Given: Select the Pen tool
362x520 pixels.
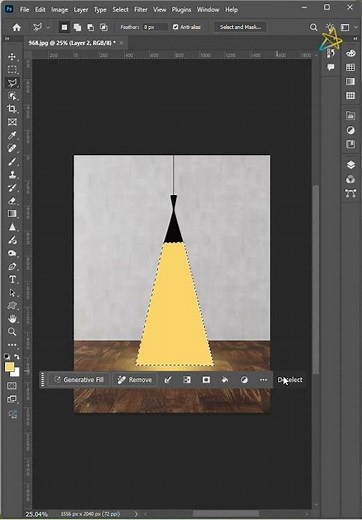Looking at the screenshot, I should click(12, 266).
